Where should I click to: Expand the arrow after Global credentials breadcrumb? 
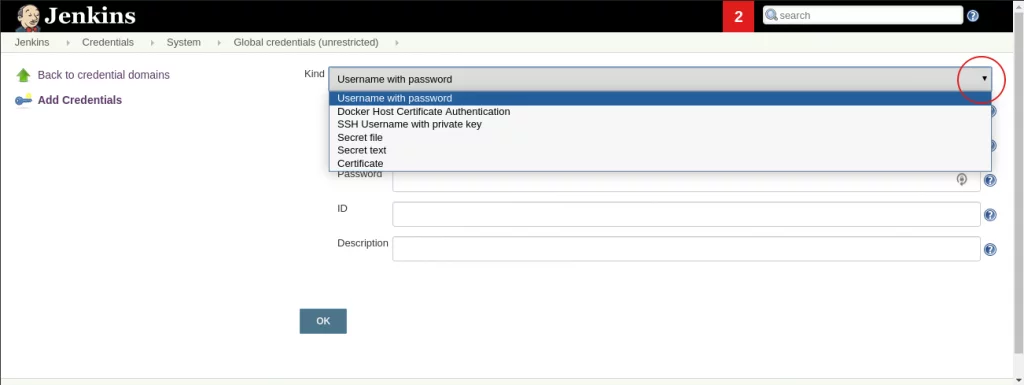click(397, 42)
